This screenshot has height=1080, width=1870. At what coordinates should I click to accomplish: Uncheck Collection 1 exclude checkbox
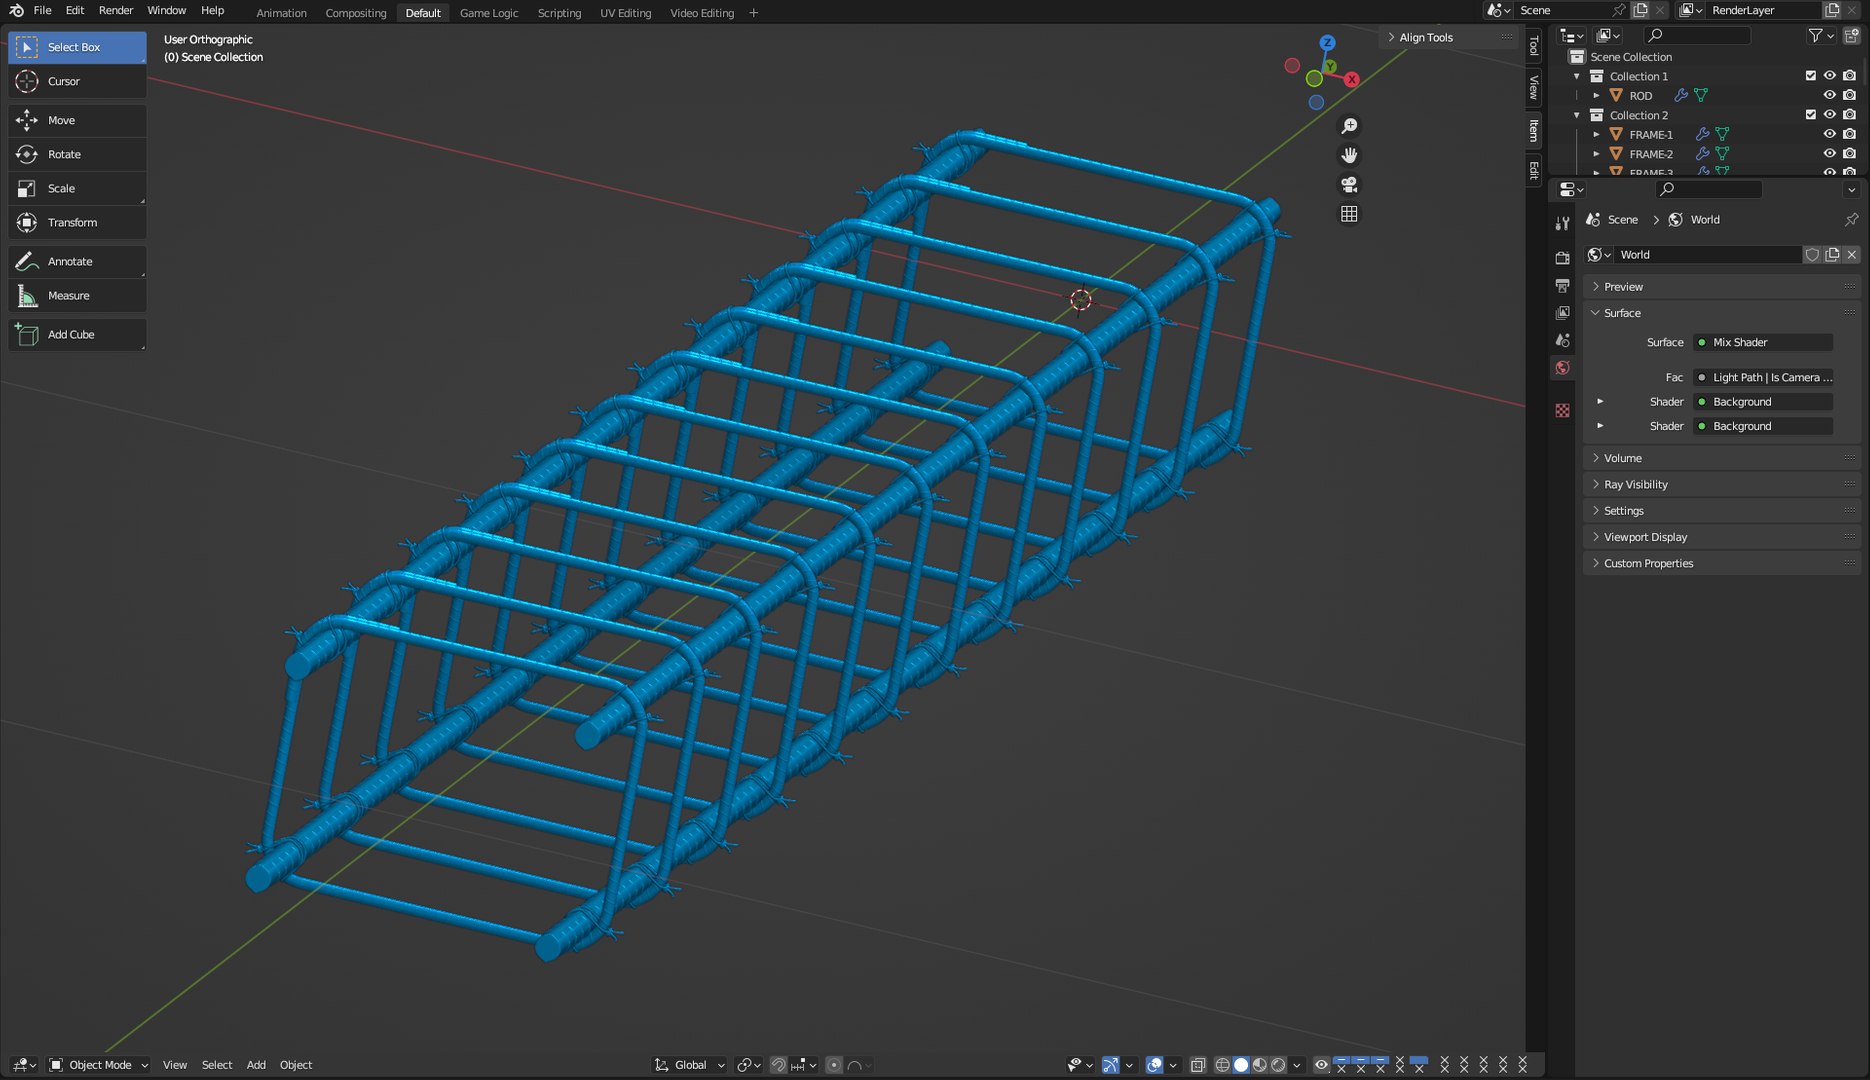click(1810, 76)
